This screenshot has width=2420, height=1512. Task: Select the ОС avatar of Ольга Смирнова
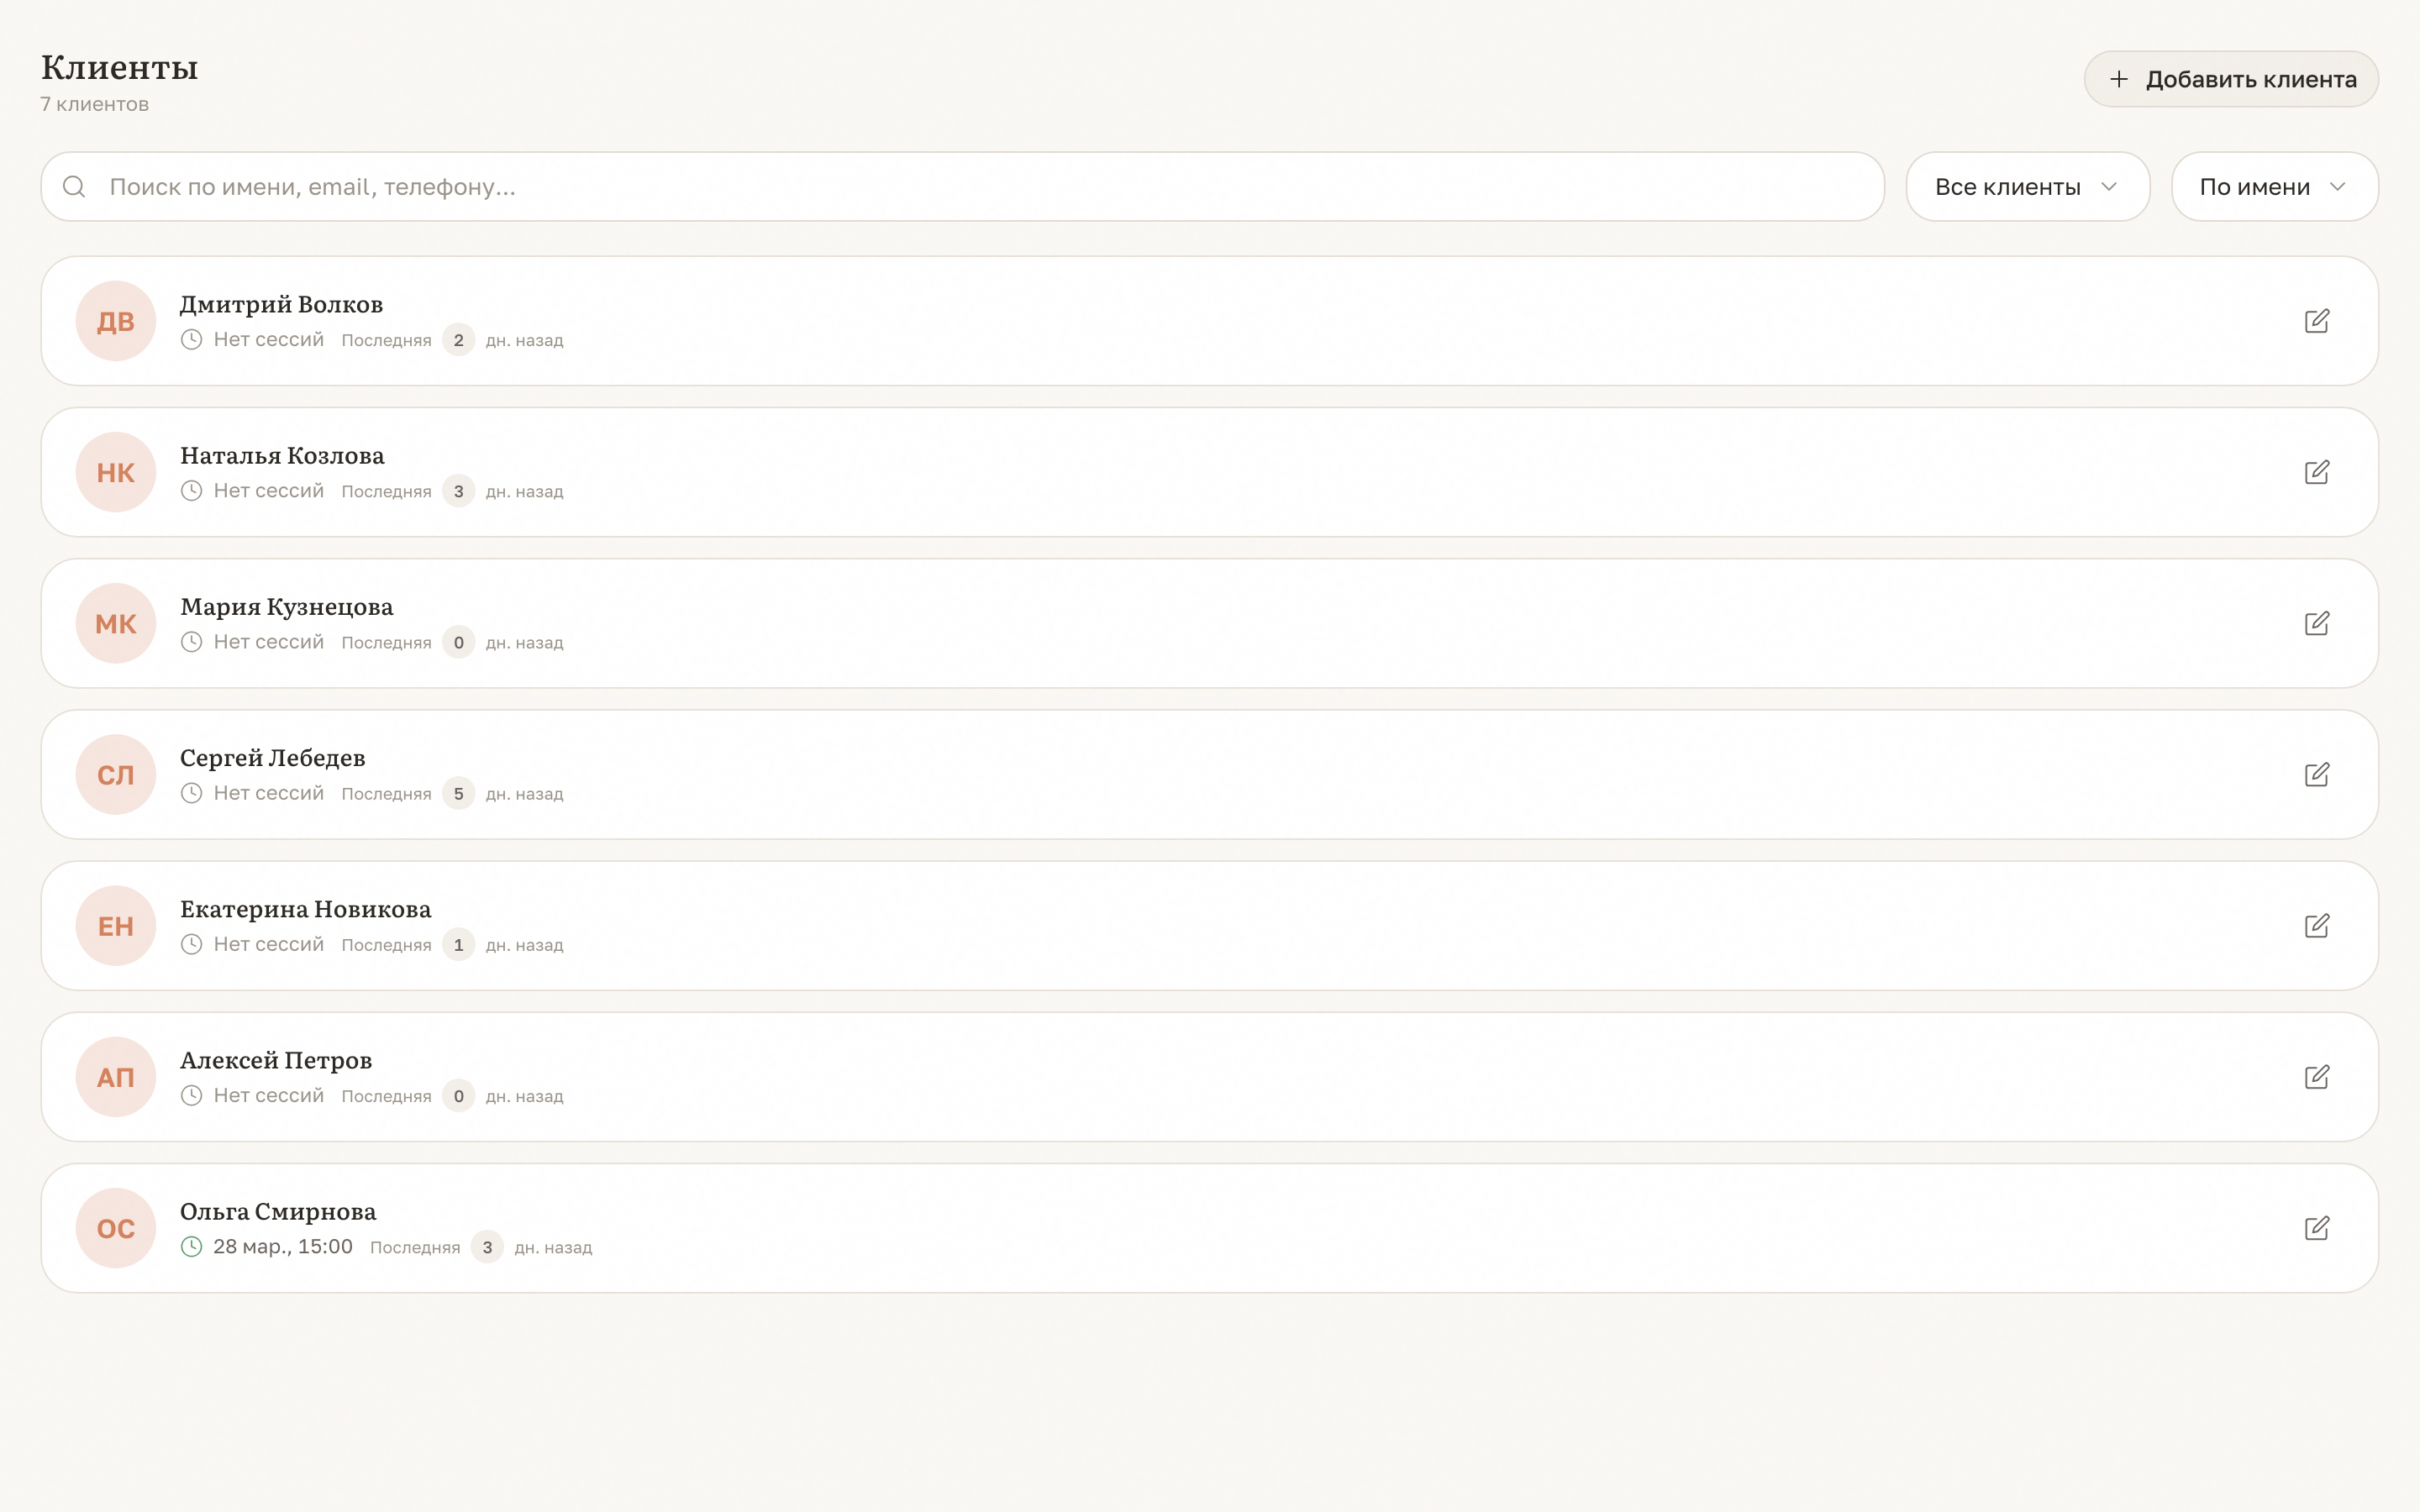pyautogui.click(x=116, y=1228)
